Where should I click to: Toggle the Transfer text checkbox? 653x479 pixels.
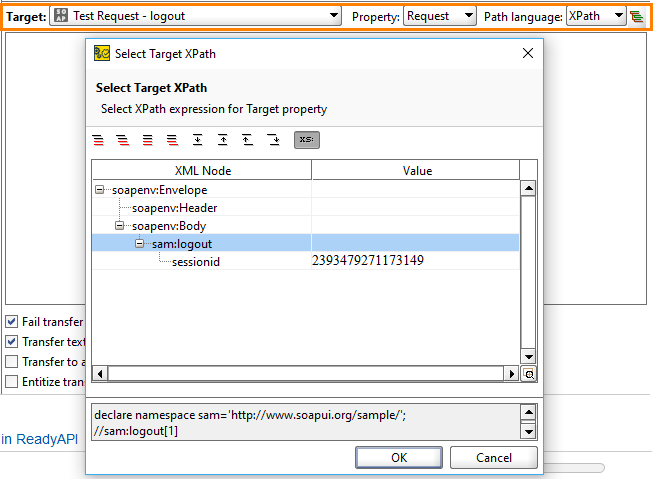pyautogui.click(x=12, y=342)
